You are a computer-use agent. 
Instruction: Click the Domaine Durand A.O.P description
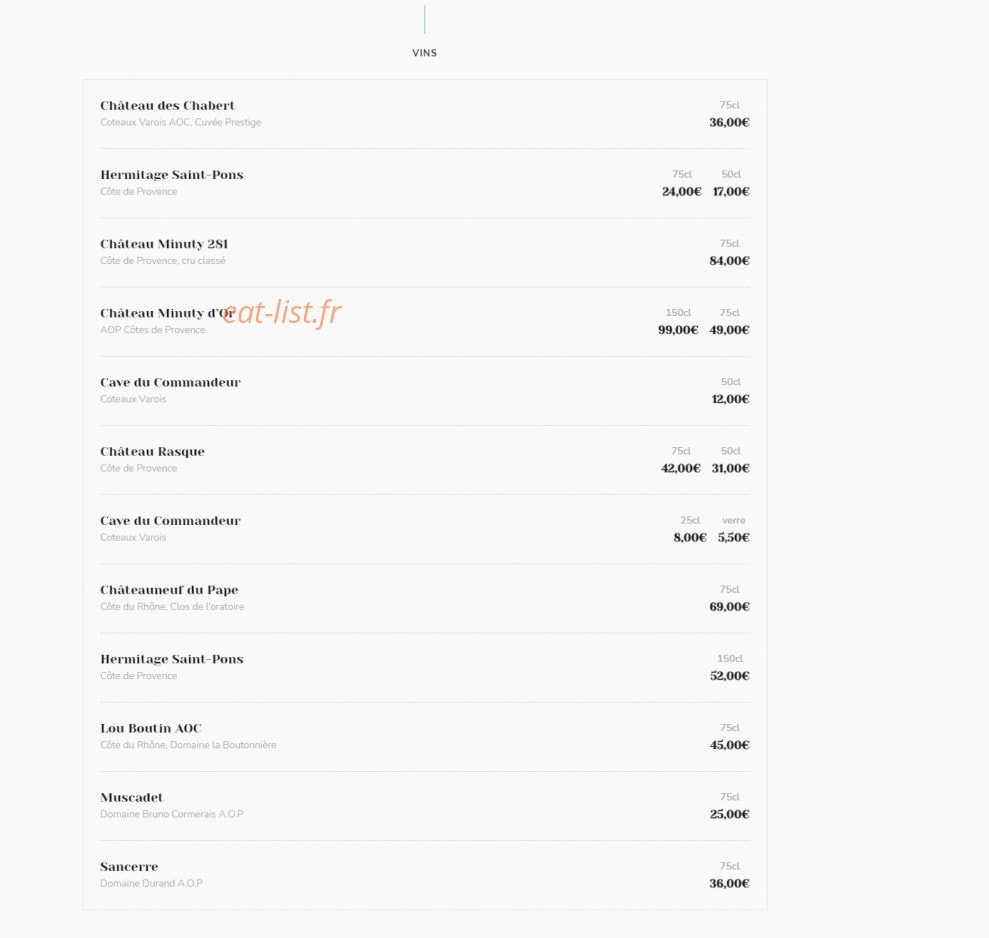(x=151, y=883)
